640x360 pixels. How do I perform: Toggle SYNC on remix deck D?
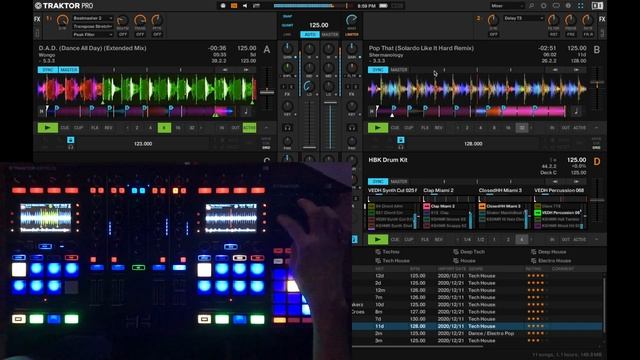pos(378,181)
